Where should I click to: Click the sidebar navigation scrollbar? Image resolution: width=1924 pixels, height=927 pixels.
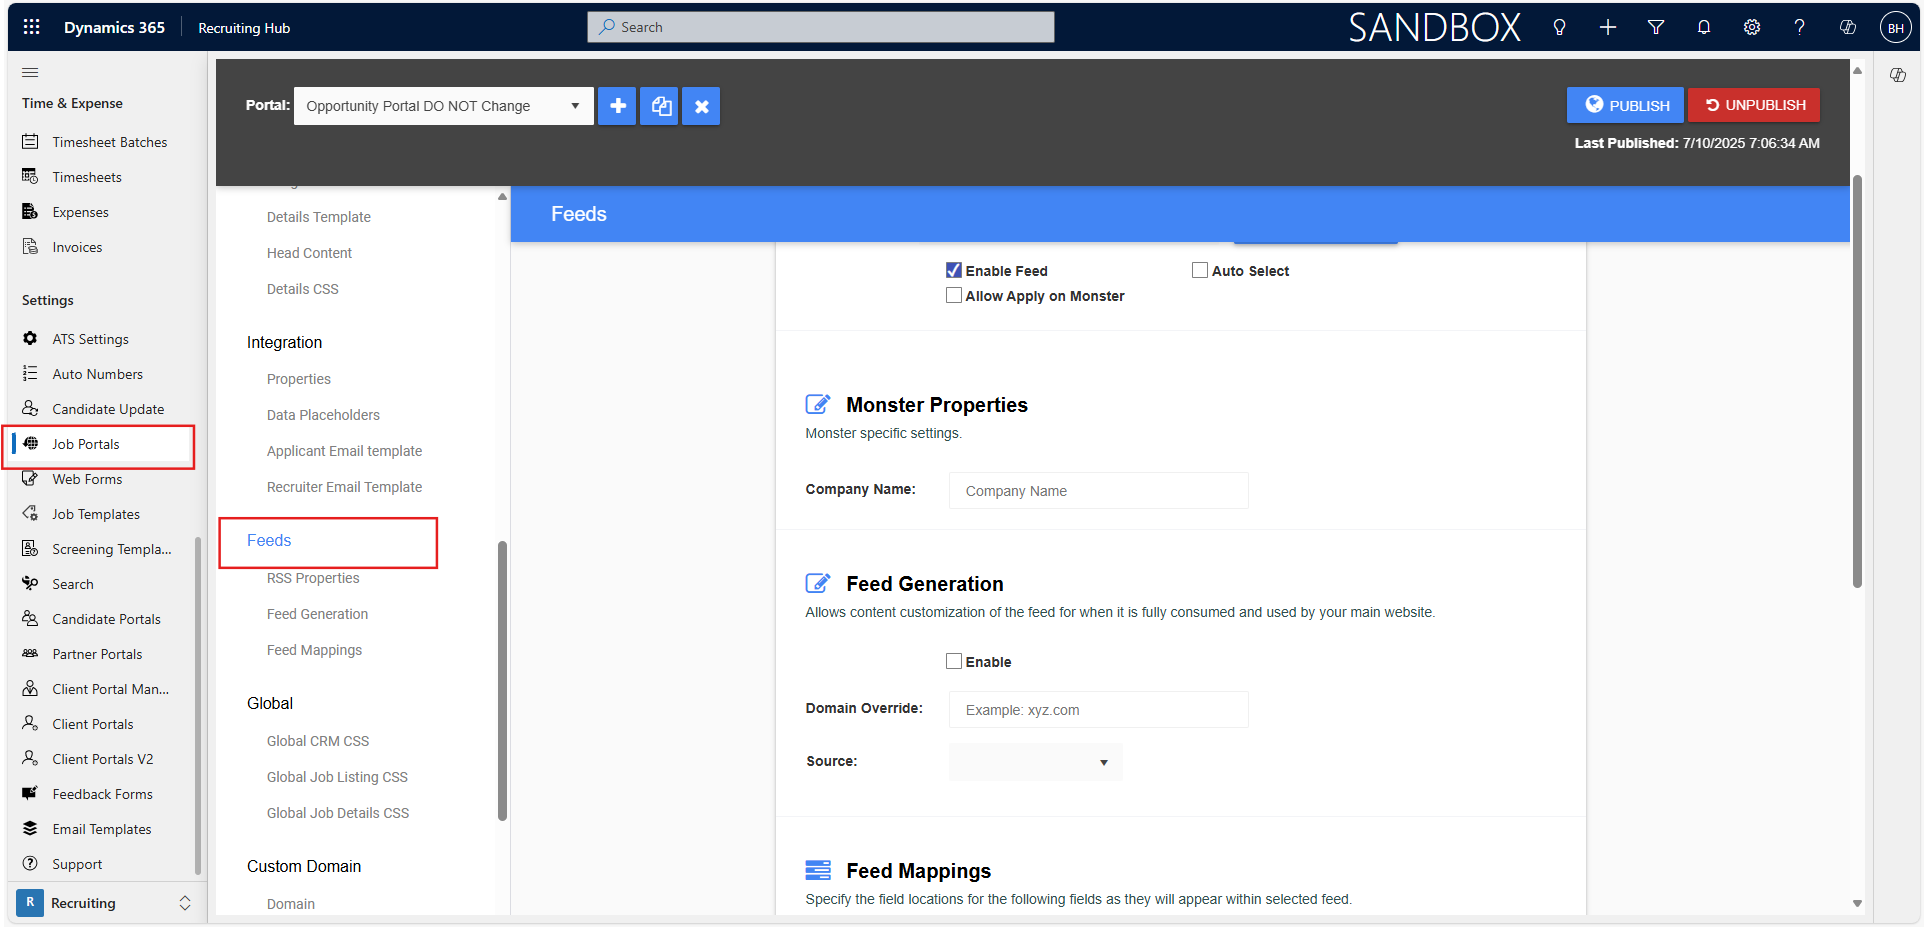coord(198,705)
